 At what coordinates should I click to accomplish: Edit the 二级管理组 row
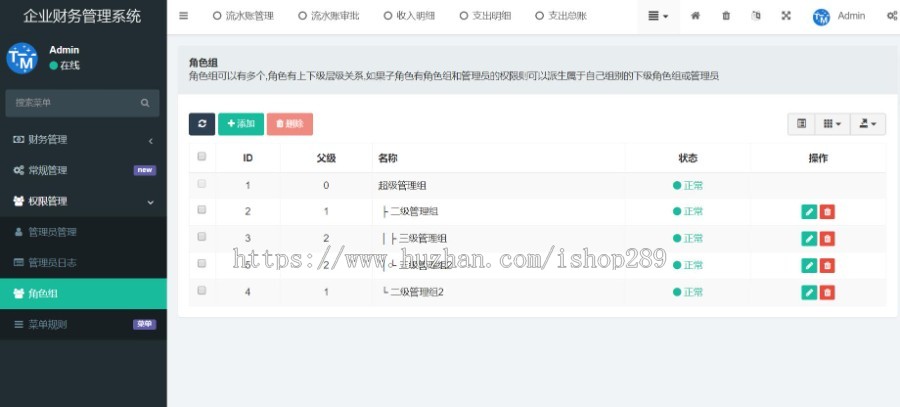click(x=809, y=212)
